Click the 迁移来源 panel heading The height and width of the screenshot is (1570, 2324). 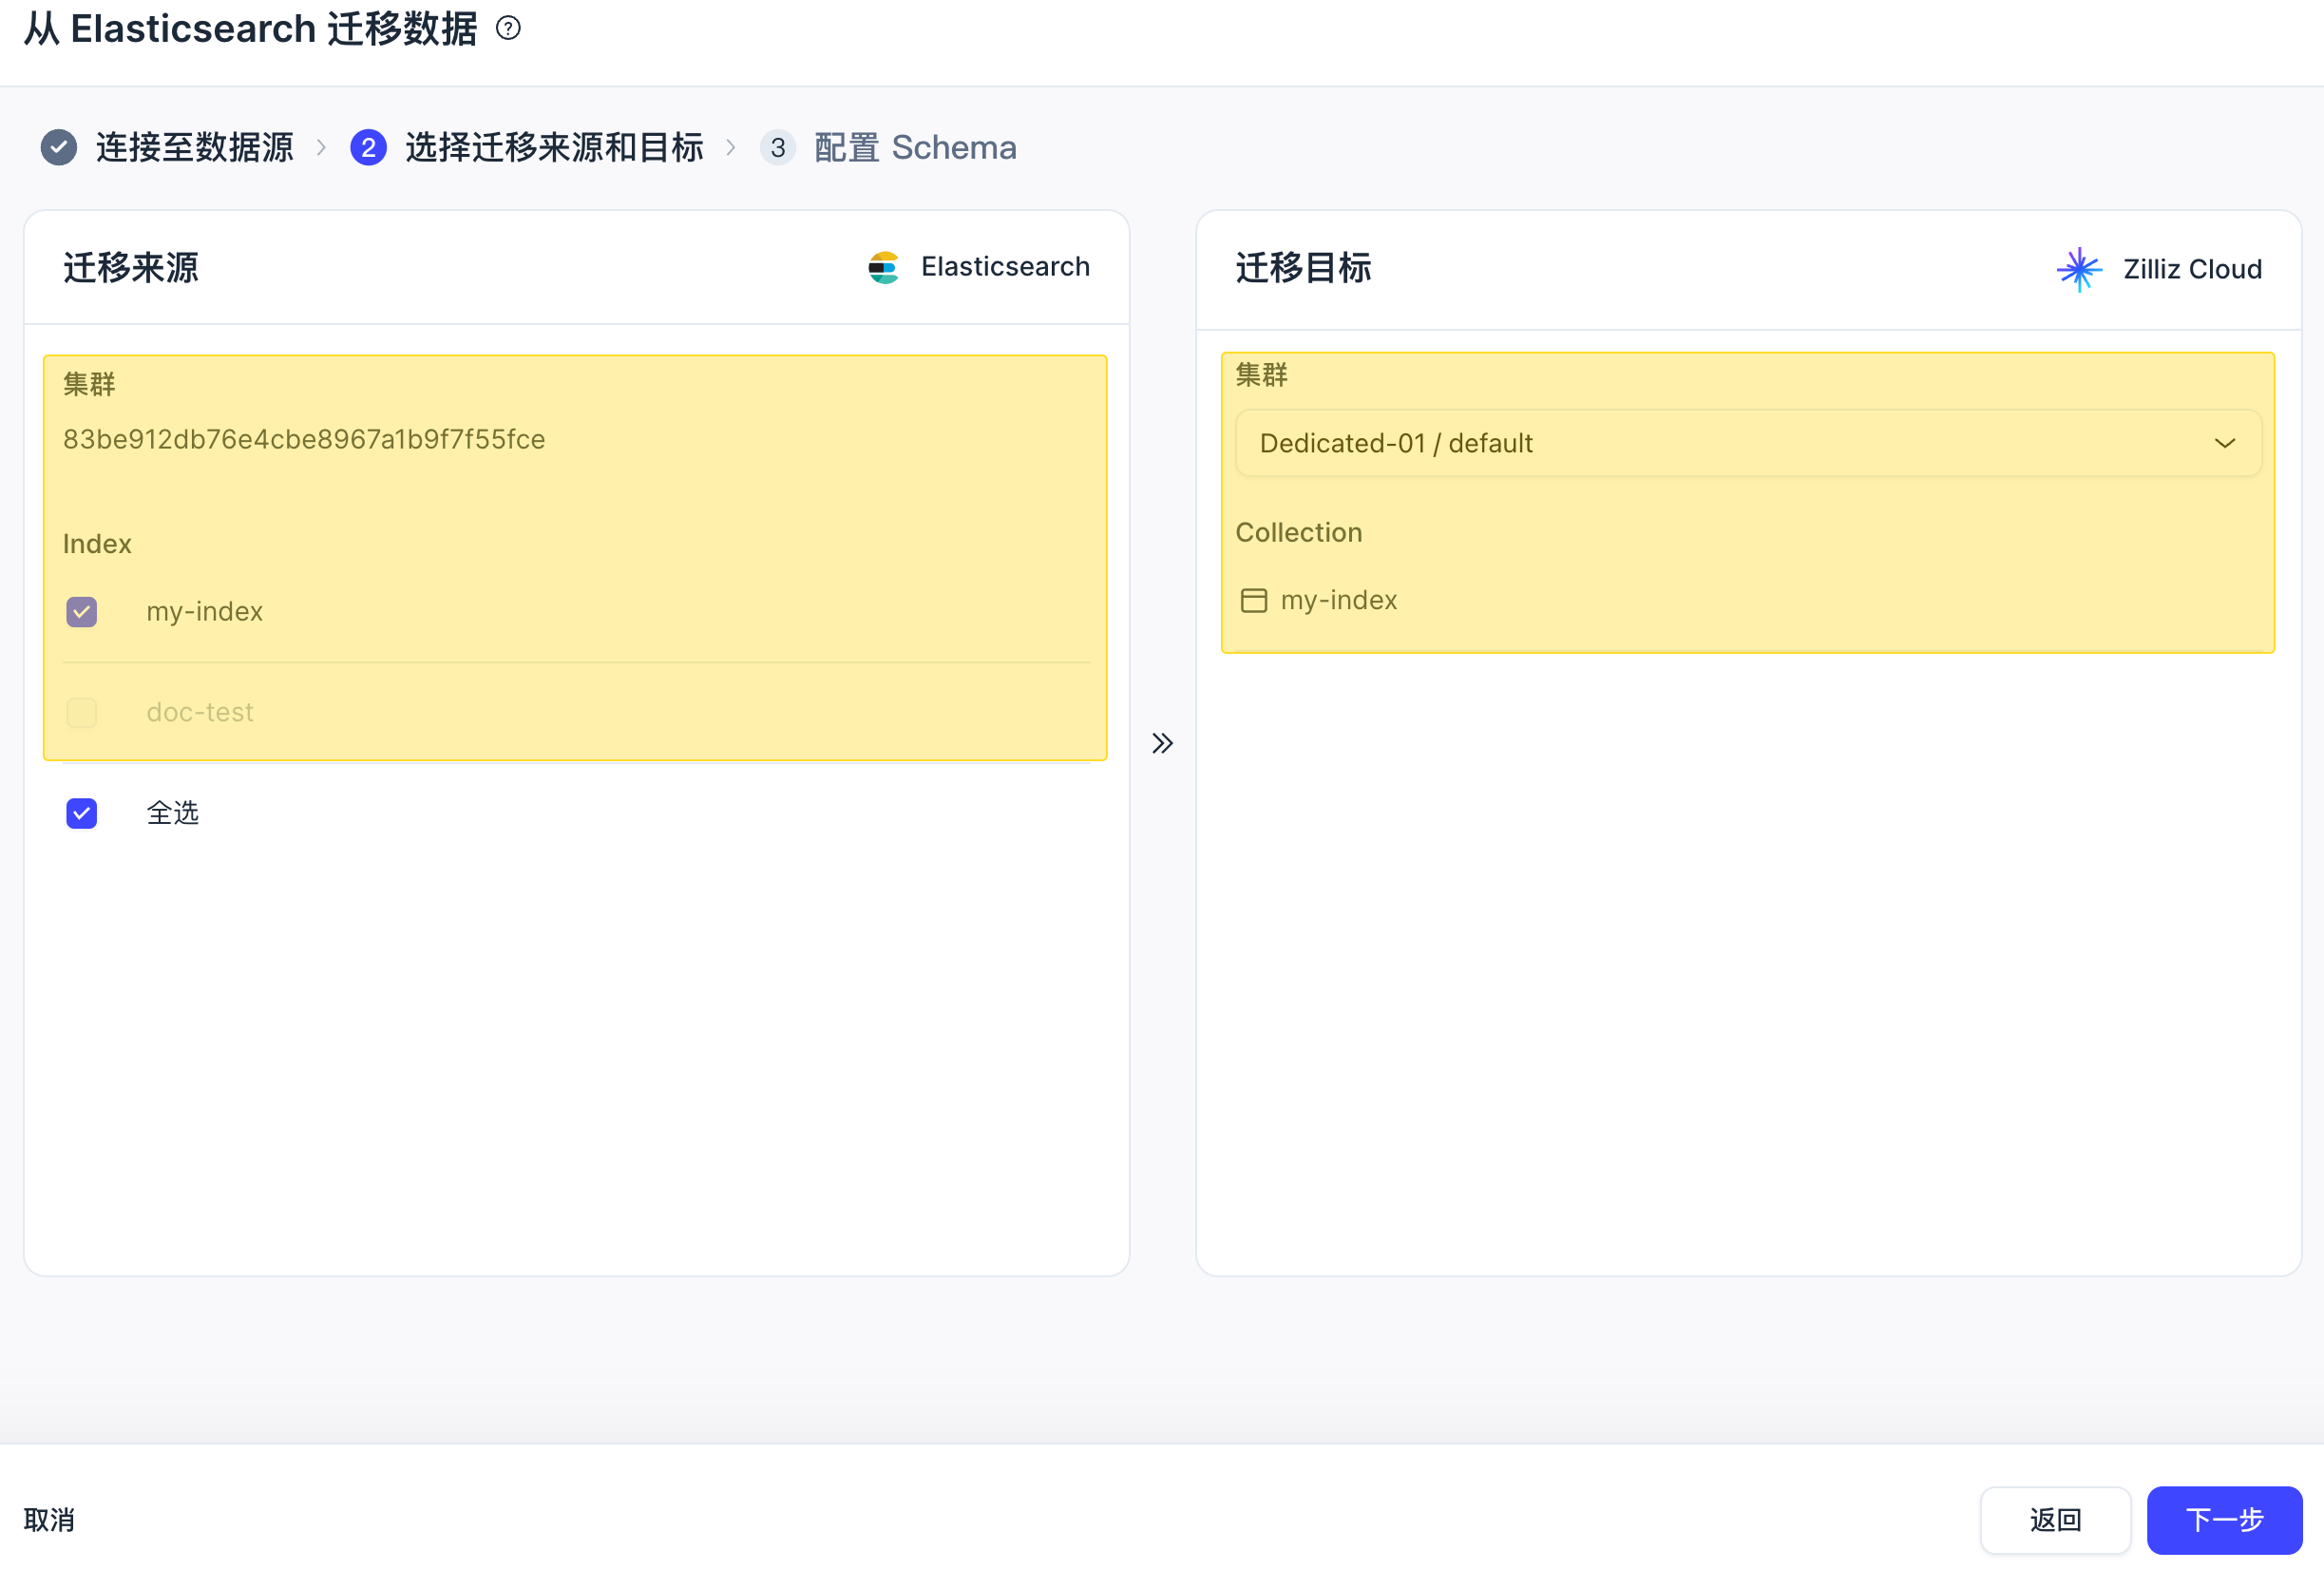point(131,268)
